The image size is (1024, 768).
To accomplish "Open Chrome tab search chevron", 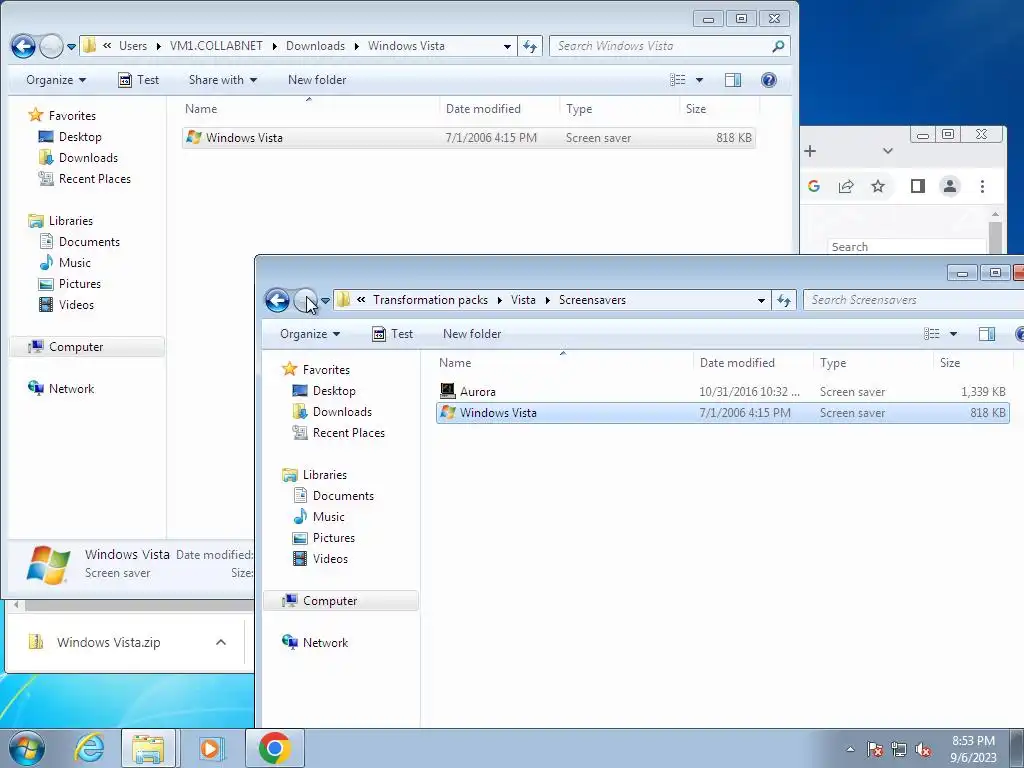I will coord(888,151).
